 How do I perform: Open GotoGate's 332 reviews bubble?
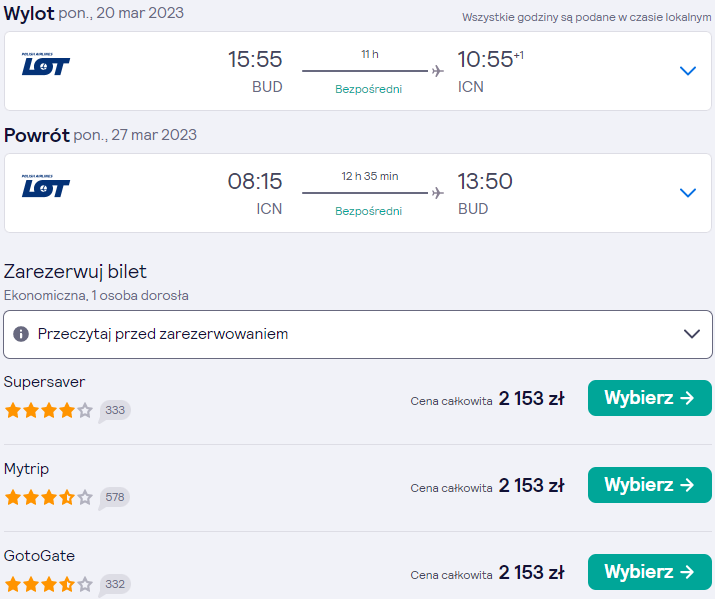click(114, 584)
